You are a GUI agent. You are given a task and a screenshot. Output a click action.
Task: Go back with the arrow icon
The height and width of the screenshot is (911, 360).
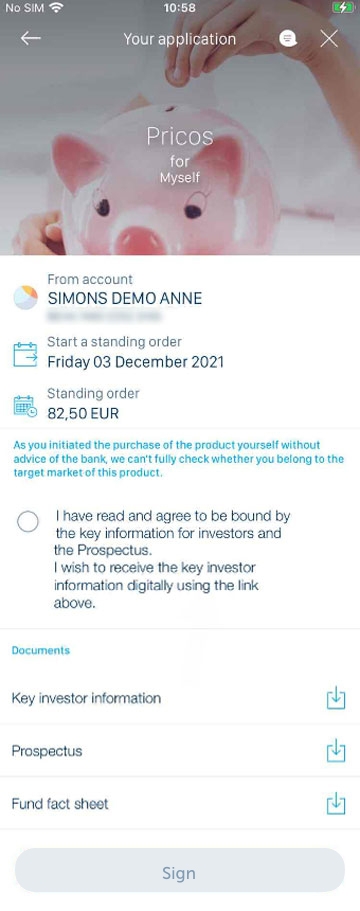click(x=31, y=39)
